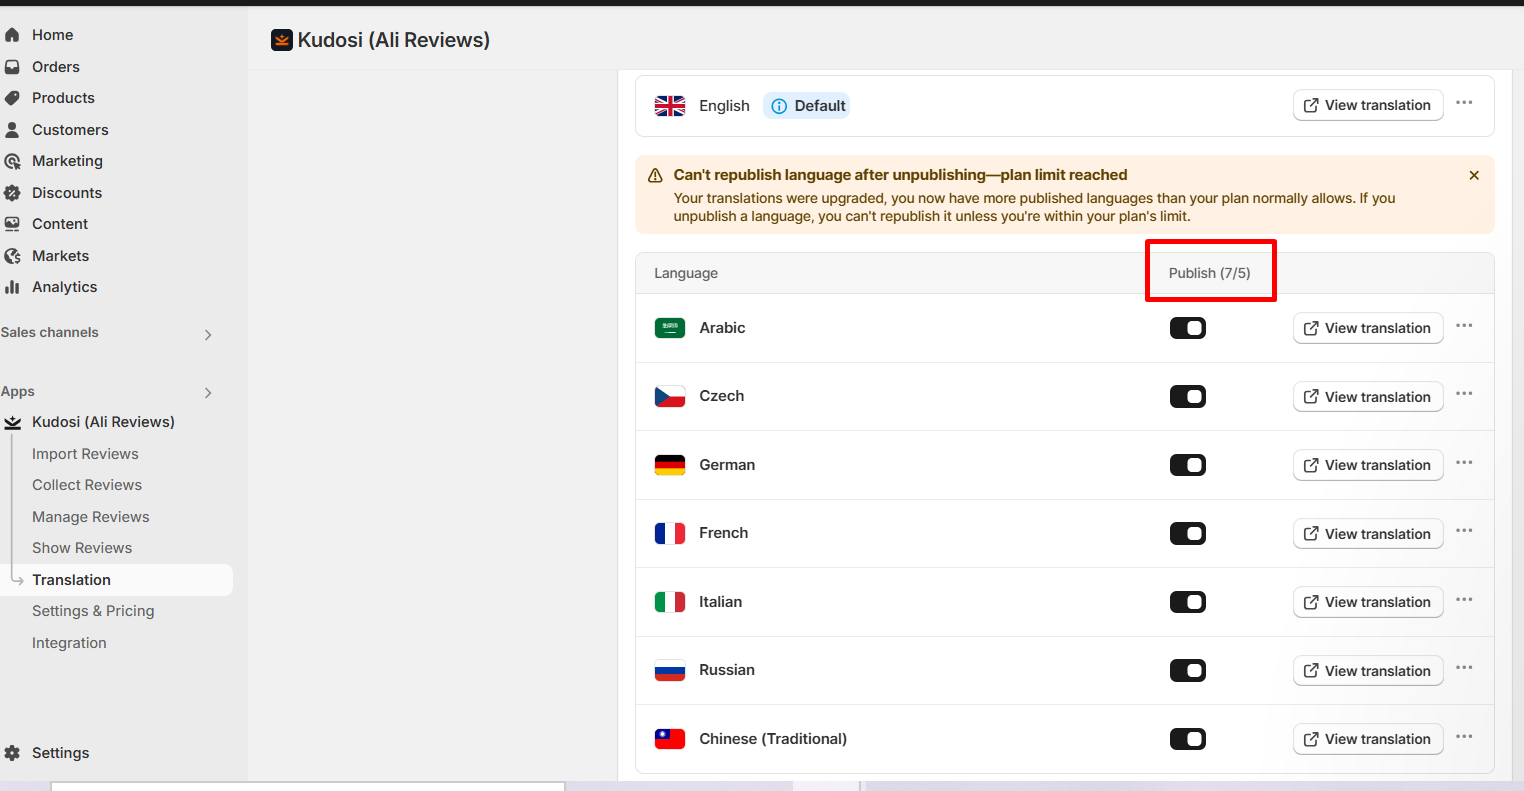1524x791 pixels.
Task: Toggle Chinese (Traditional) publish switch
Action: click(x=1188, y=739)
